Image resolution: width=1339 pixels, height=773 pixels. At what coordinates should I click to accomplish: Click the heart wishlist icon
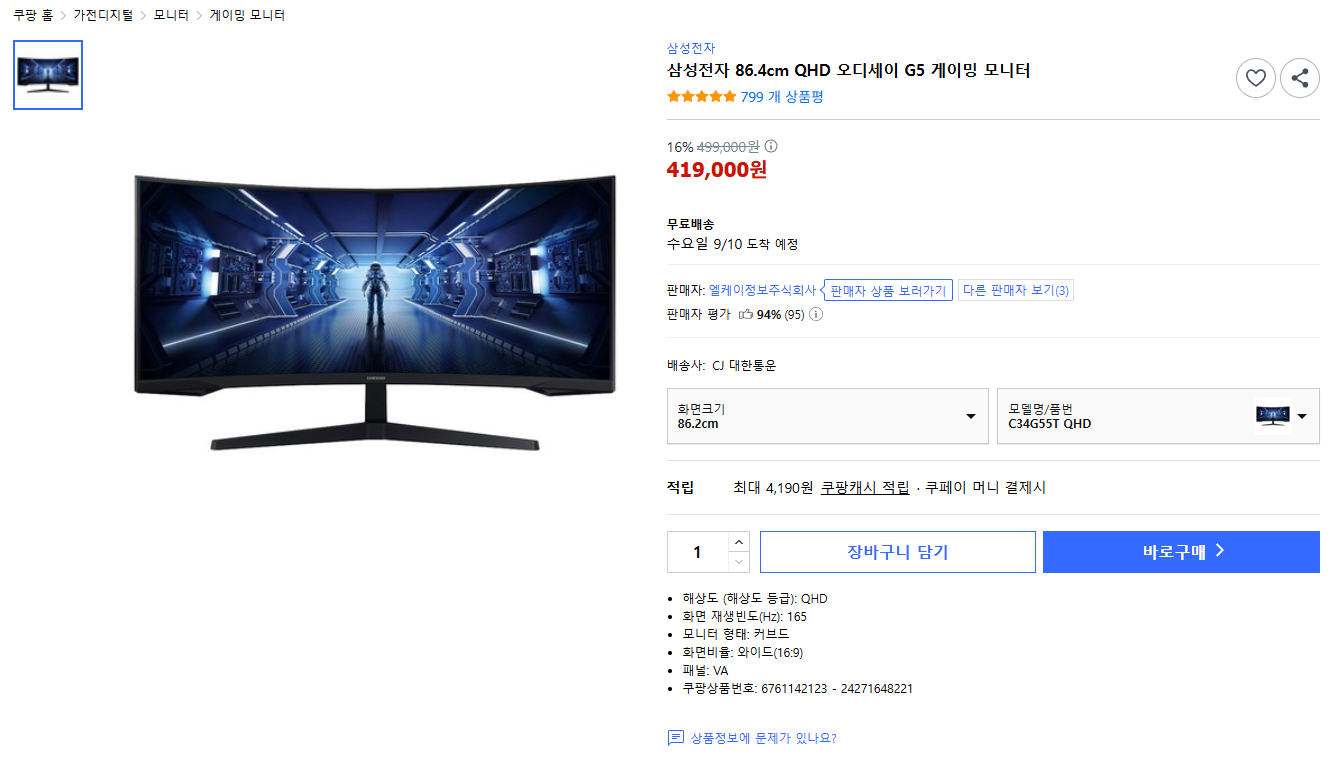pyautogui.click(x=1256, y=78)
